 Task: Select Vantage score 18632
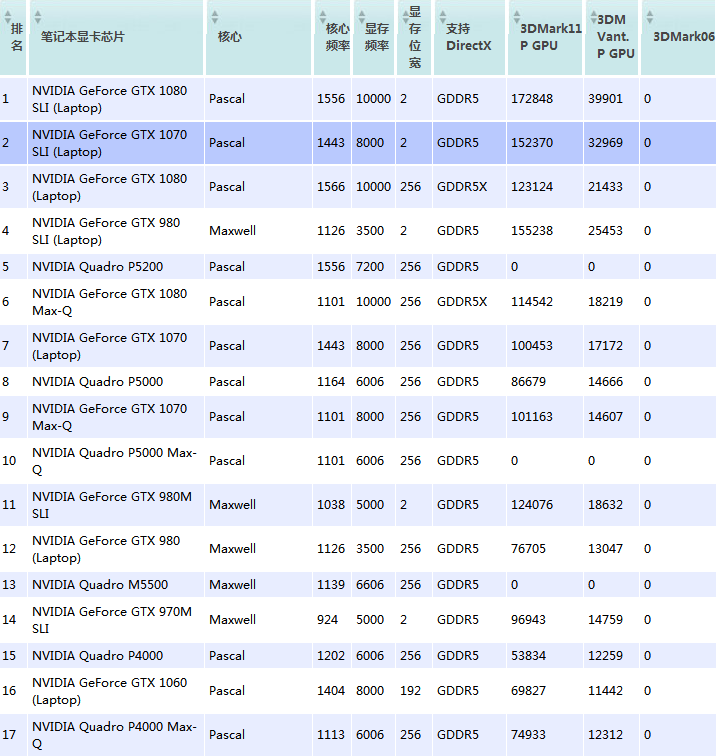coord(605,505)
